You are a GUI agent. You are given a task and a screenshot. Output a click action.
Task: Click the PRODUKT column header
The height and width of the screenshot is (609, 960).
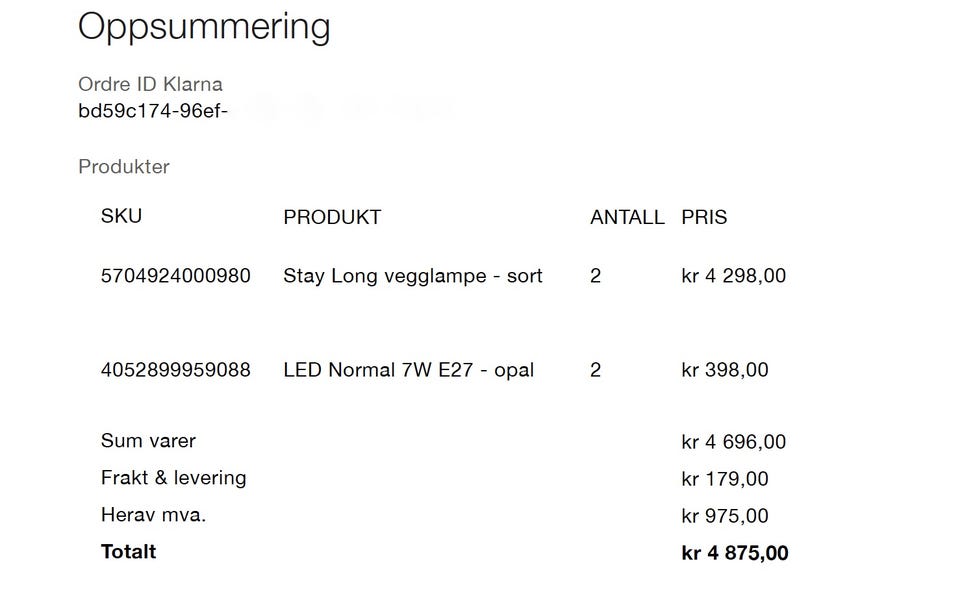(332, 217)
